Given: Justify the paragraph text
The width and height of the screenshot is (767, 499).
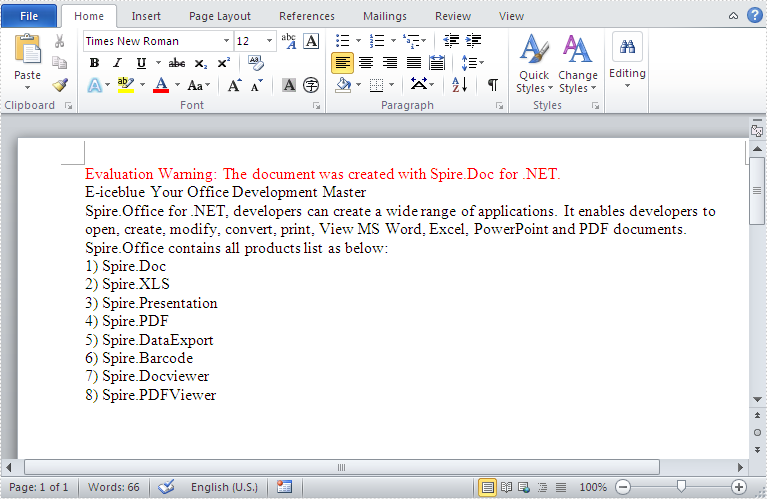Looking at the screenshot, I should pyautogui.click(x=414, y=63).
